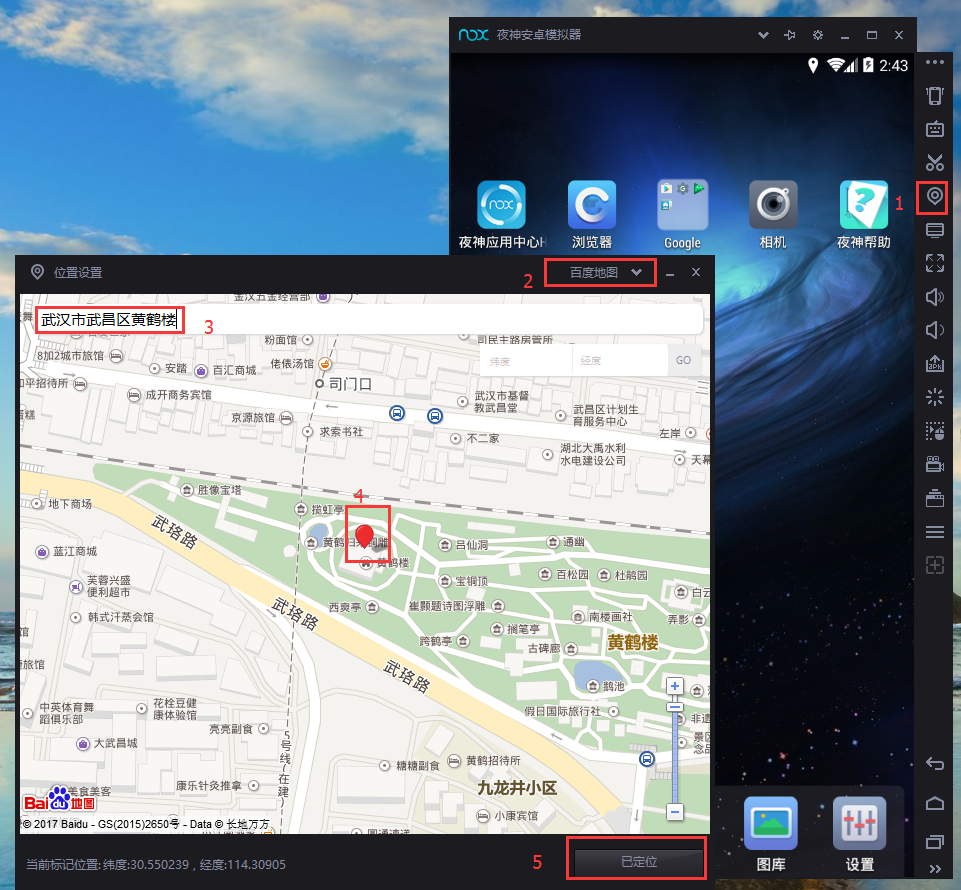Open the shake device tool in Nox sidebar

coord(935,96)
